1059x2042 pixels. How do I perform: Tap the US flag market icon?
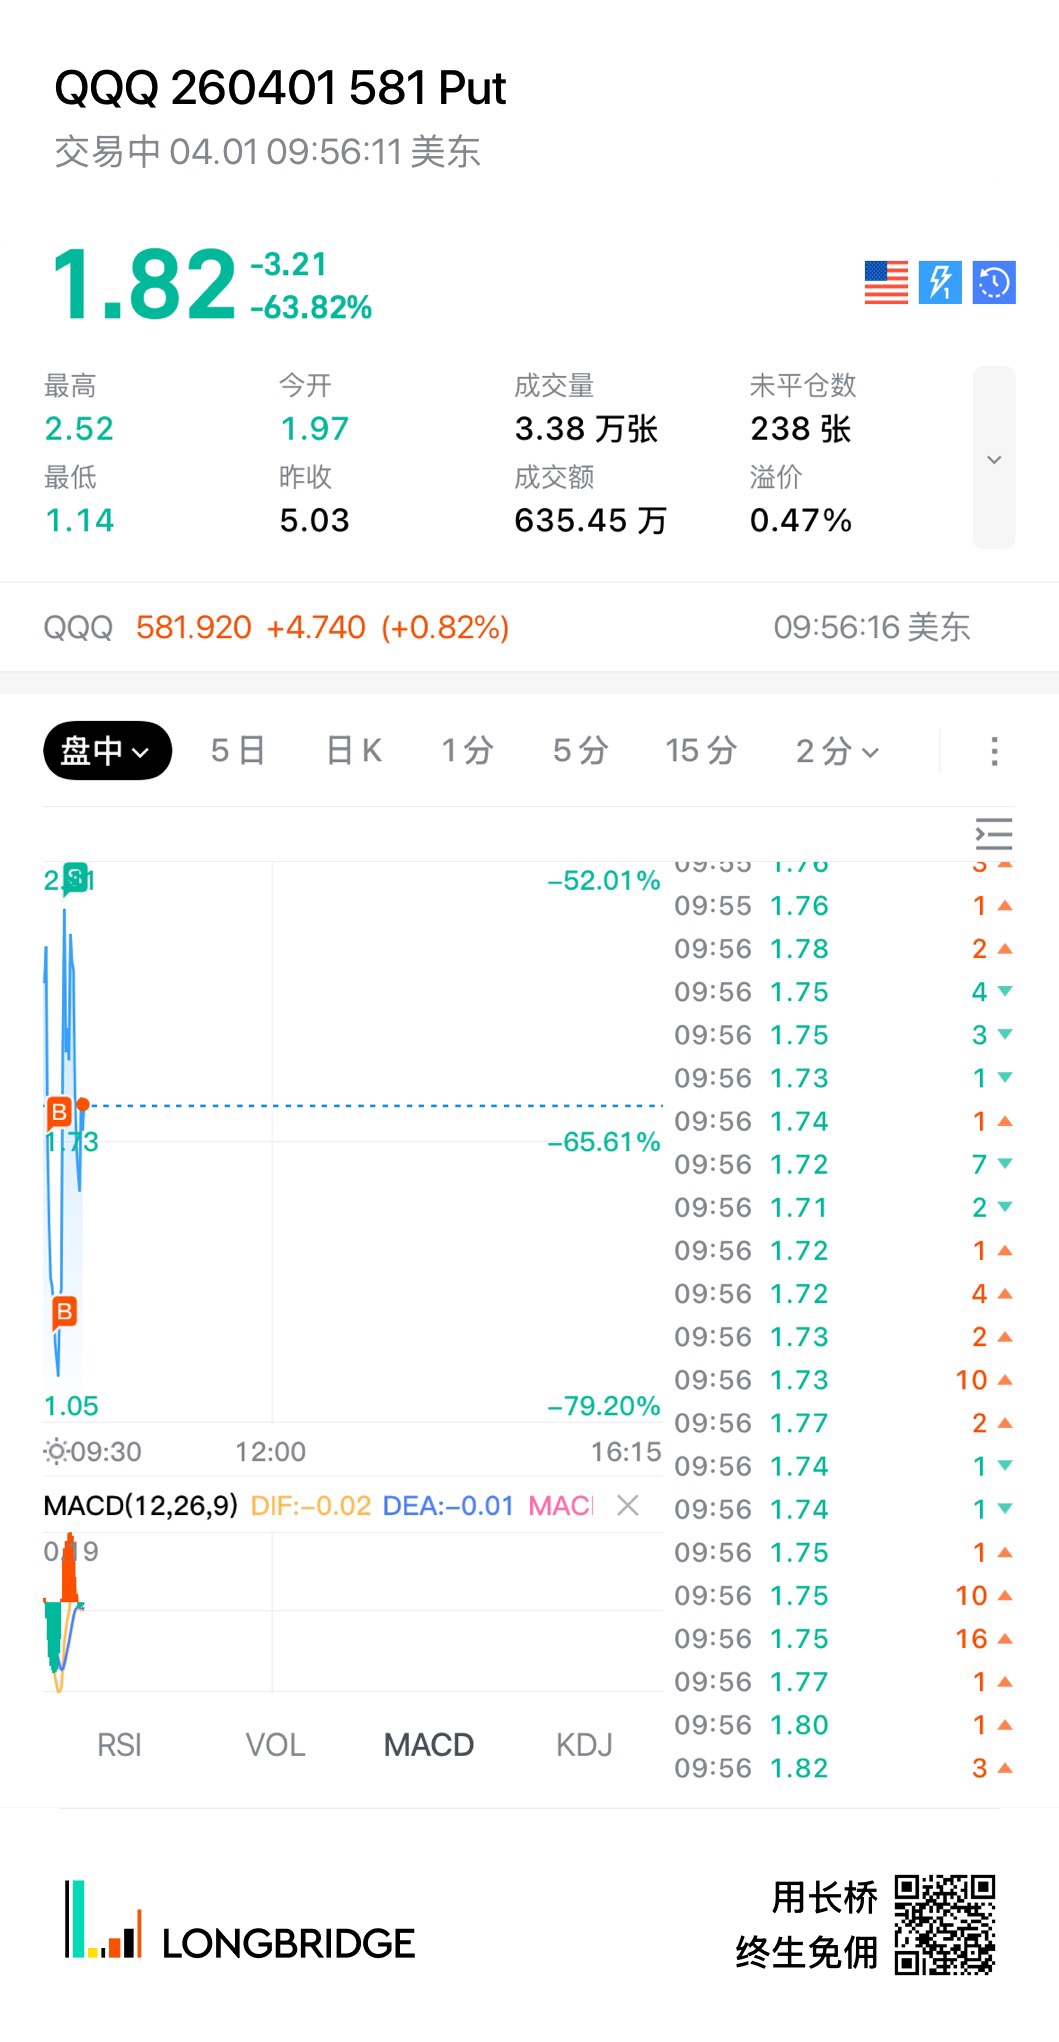886,282
